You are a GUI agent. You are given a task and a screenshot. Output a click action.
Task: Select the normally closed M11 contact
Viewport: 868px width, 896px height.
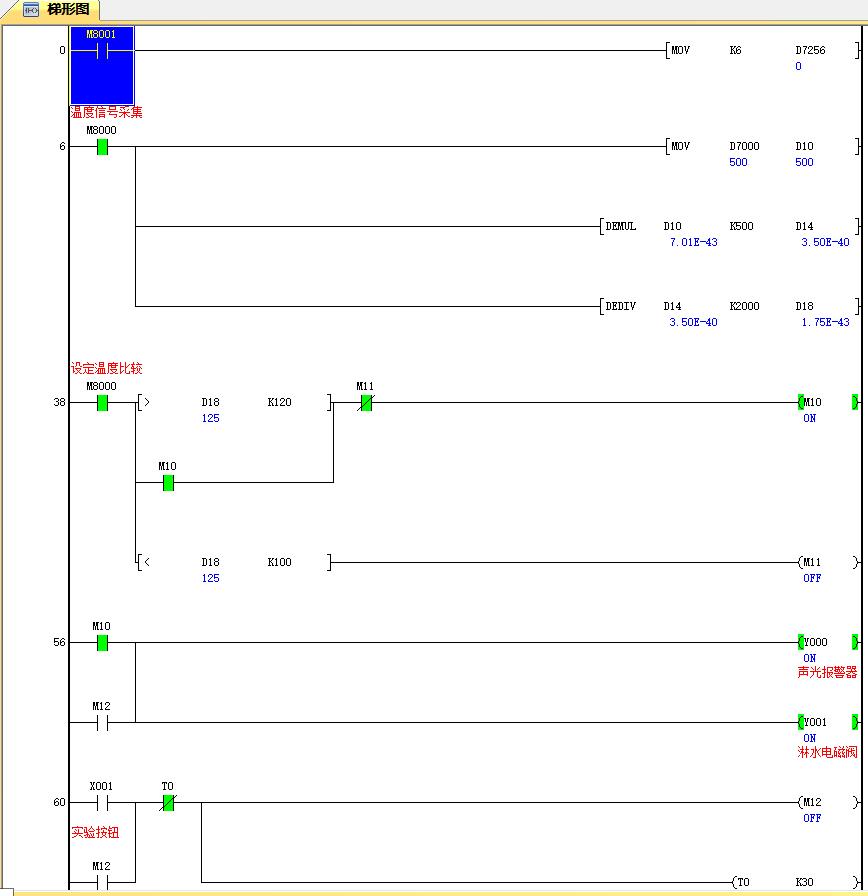point(366,403)
